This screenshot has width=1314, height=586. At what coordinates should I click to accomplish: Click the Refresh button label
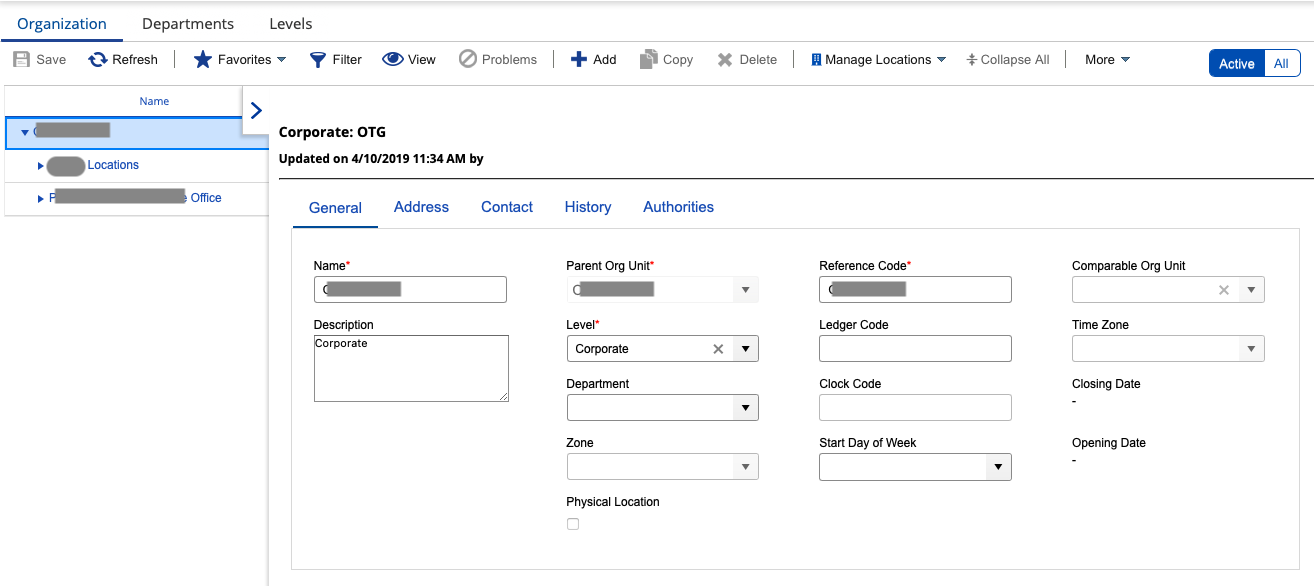tap(135, 60)
